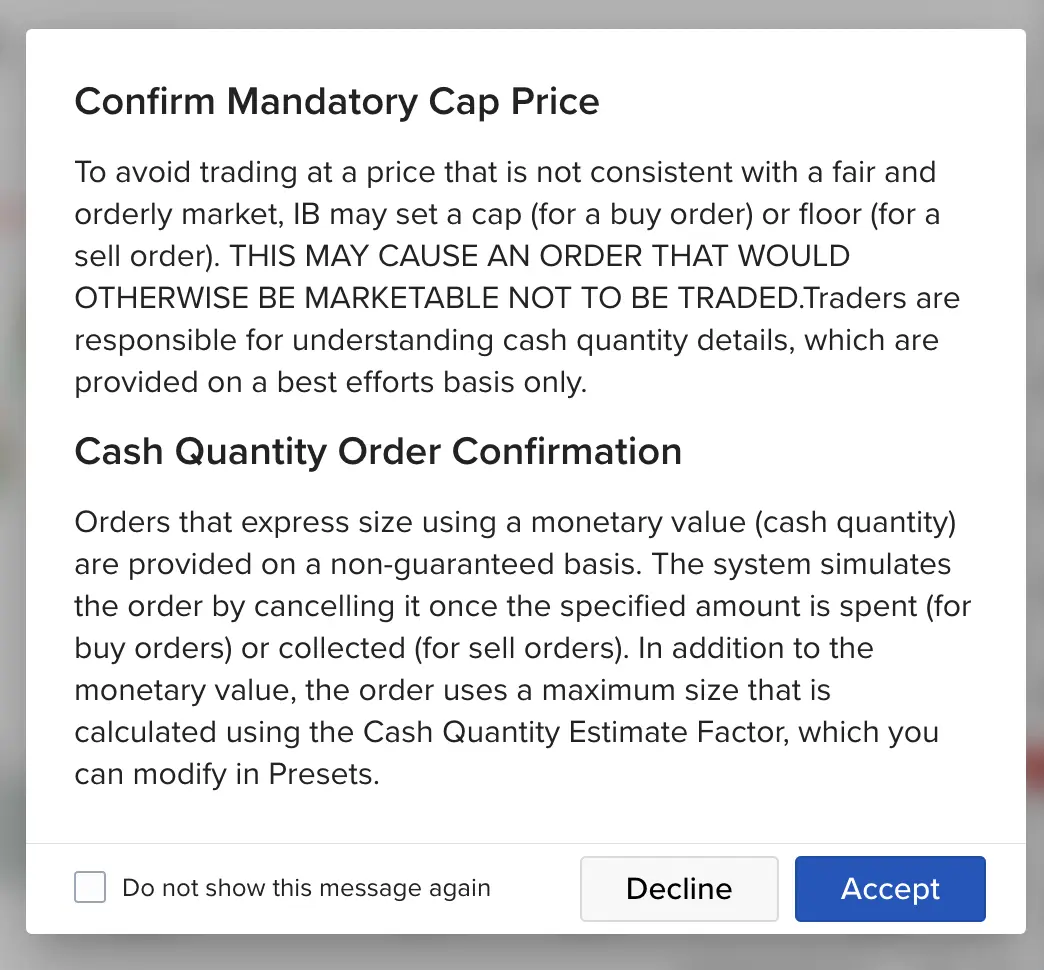
Task: Click the Accept button
Action: point(890,889)
